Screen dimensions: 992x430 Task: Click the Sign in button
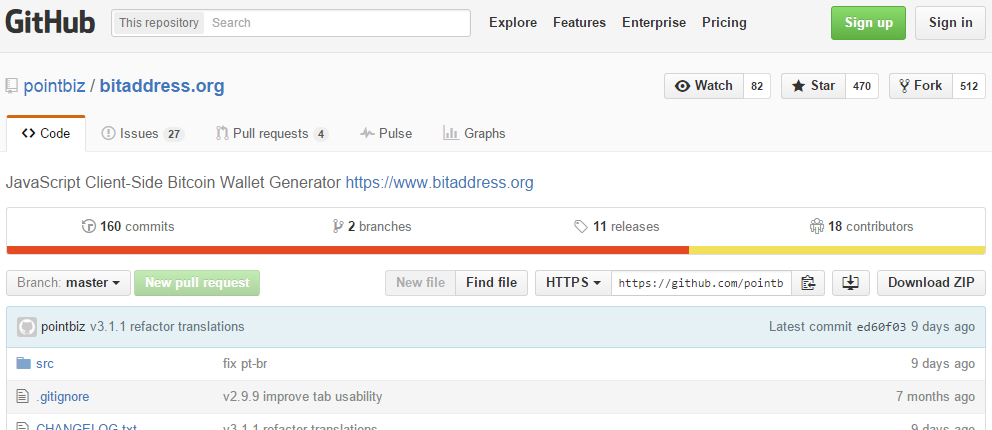950,23
